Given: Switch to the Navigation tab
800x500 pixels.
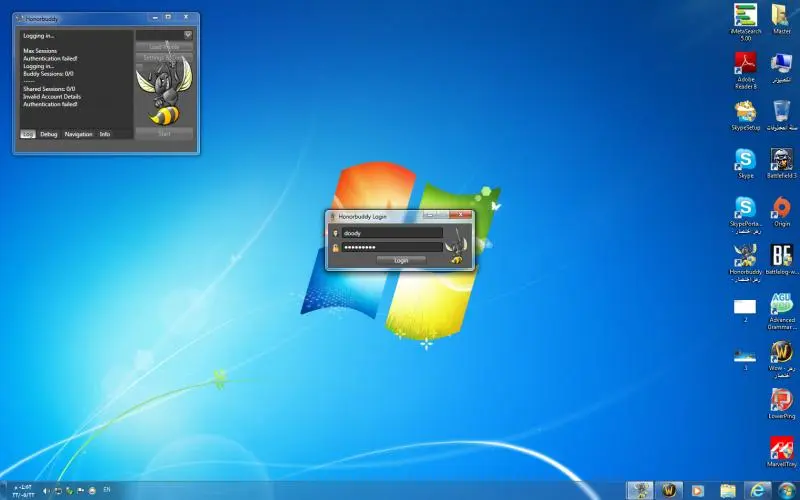Looking at the screenshot, I should 79,134.
